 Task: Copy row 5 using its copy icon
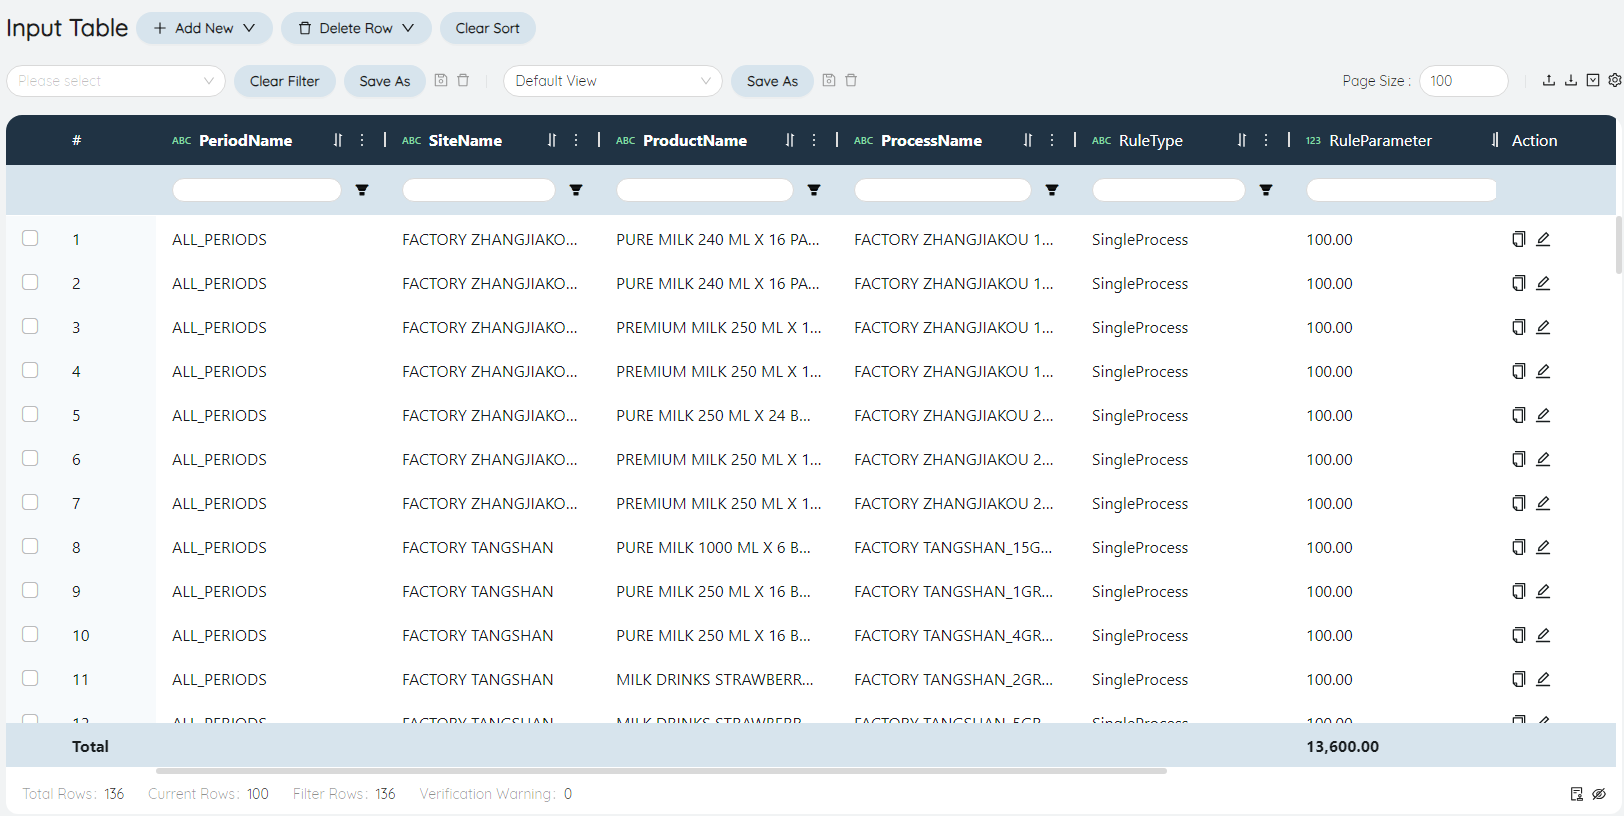tap(1518, 415)
